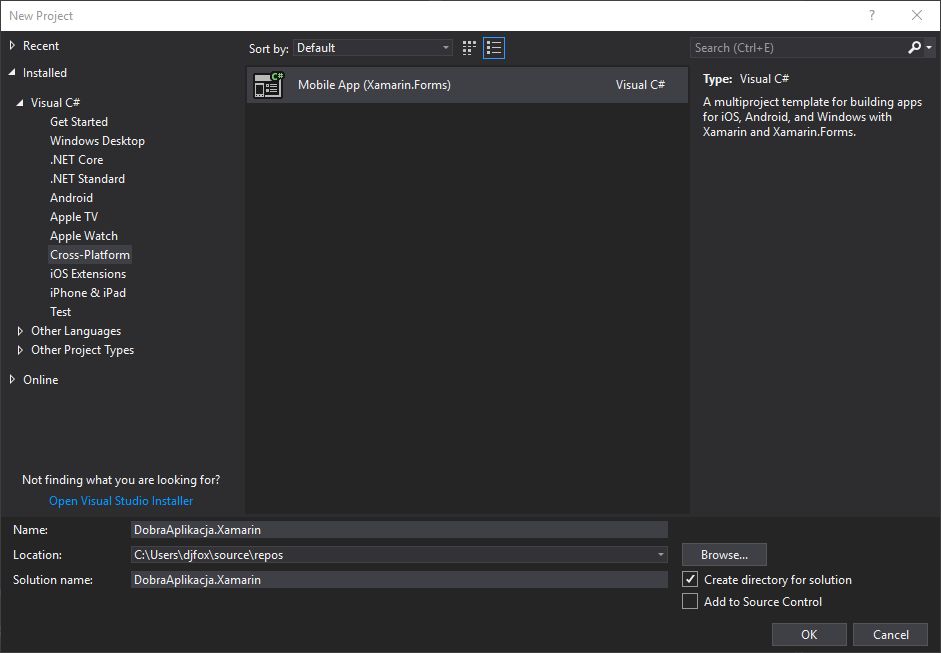Collapse the Visual C# node
This screenshot has width=941, height=653.
pyautogui.click(x=21, y=103)
